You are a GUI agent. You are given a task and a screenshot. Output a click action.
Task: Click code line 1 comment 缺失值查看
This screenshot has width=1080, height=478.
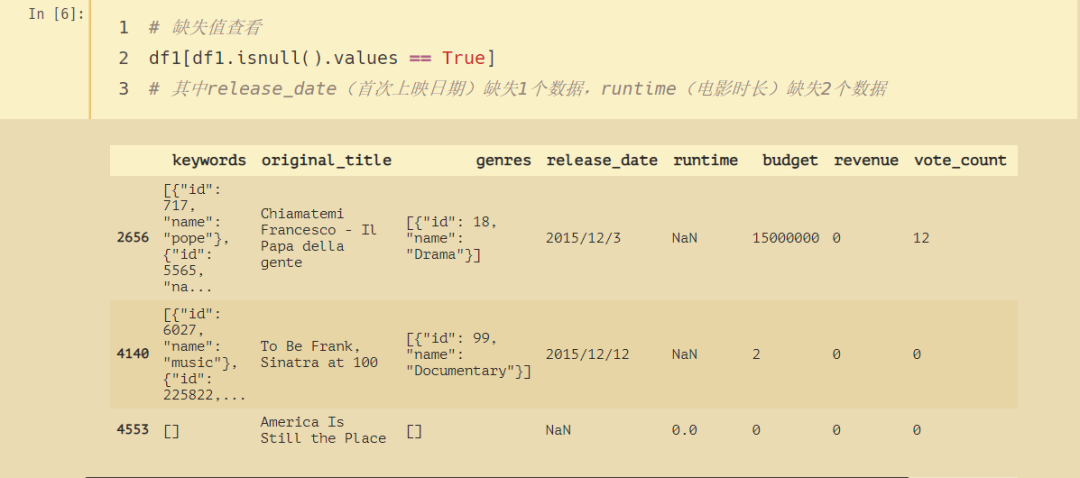pos(205,28)
